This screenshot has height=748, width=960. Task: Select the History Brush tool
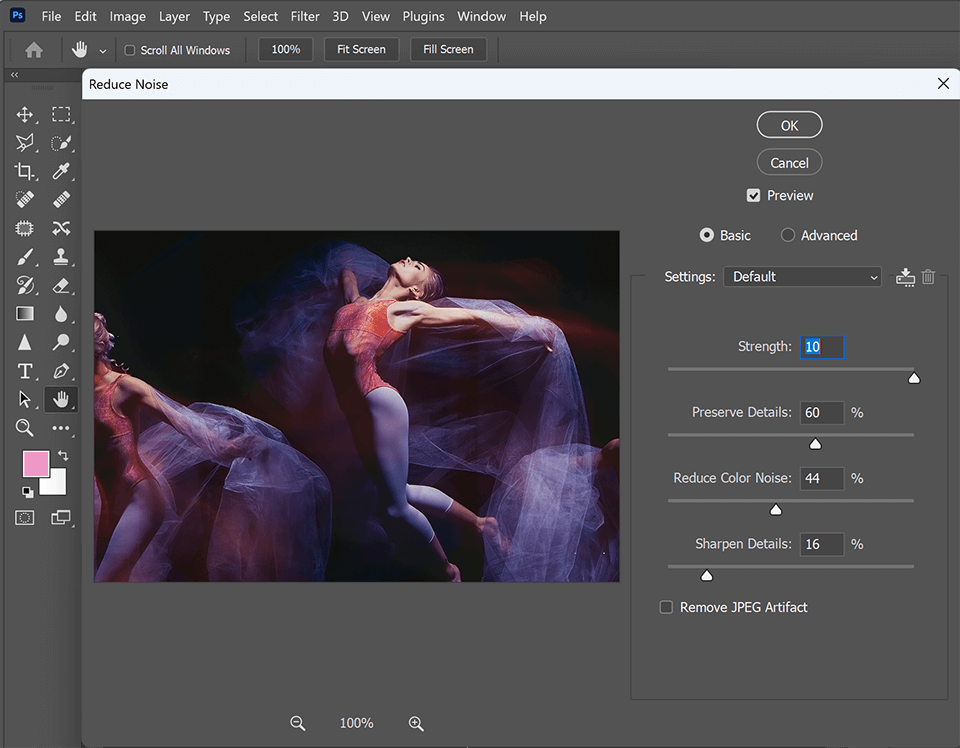point(24,285)
